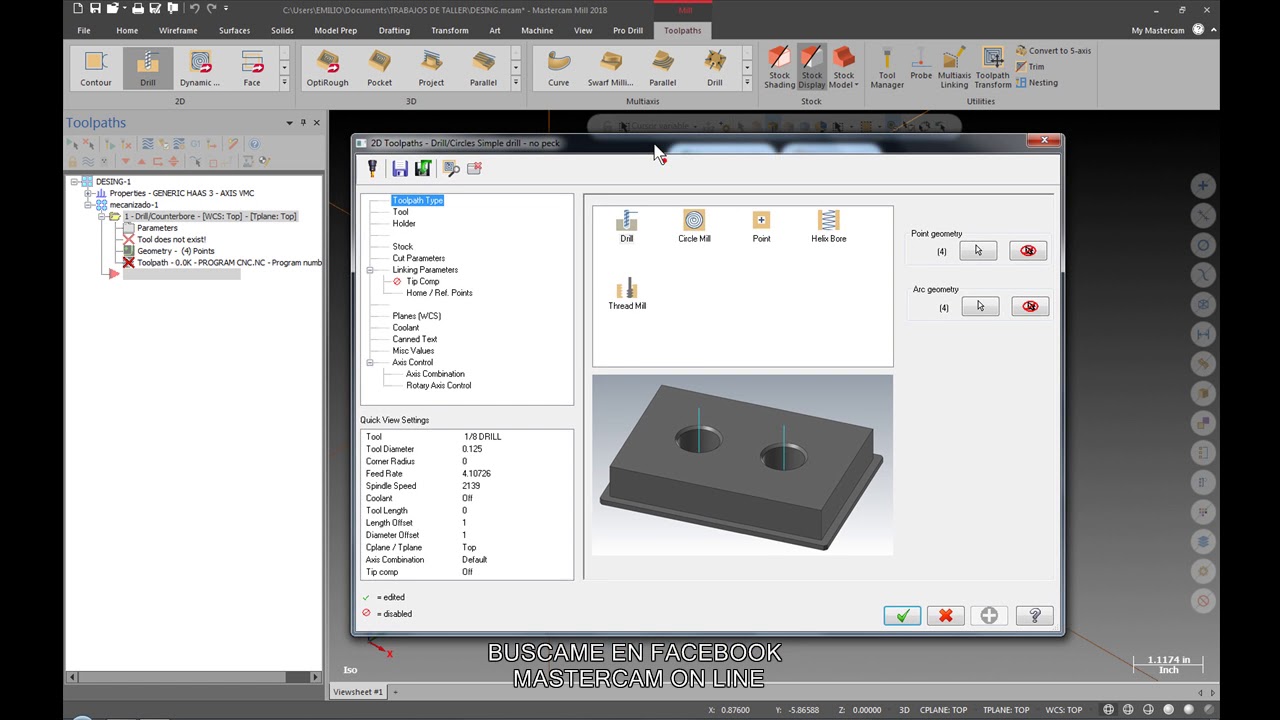The width and height of the screenshot is (1280, 720).
Task: Expand the Properties - GENERIC HAAS node
Action: pos(88,193)
